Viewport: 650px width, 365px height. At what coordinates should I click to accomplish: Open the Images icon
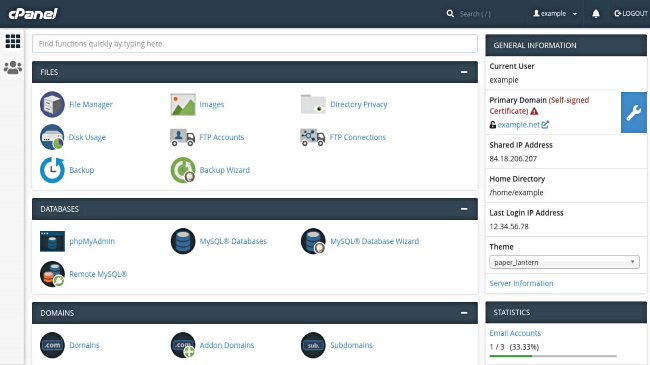point(183,105)
